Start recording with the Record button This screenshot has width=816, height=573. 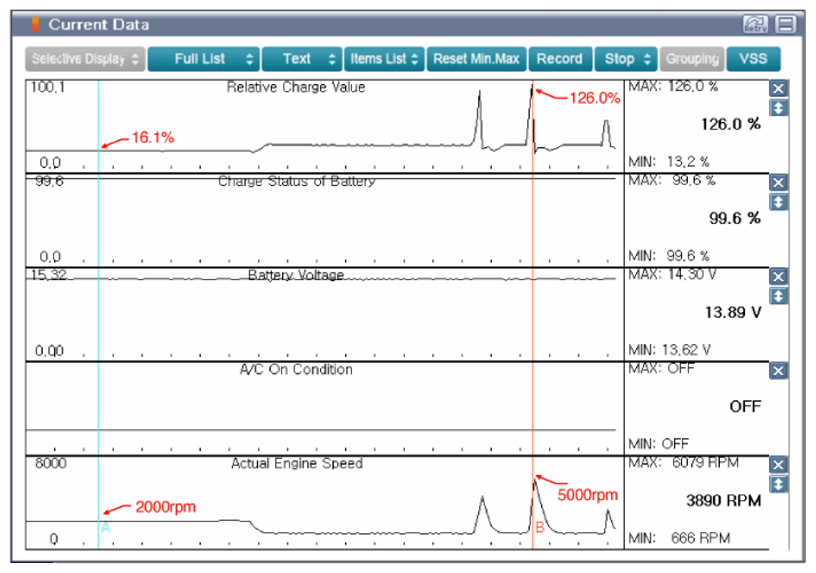point(559,59)
